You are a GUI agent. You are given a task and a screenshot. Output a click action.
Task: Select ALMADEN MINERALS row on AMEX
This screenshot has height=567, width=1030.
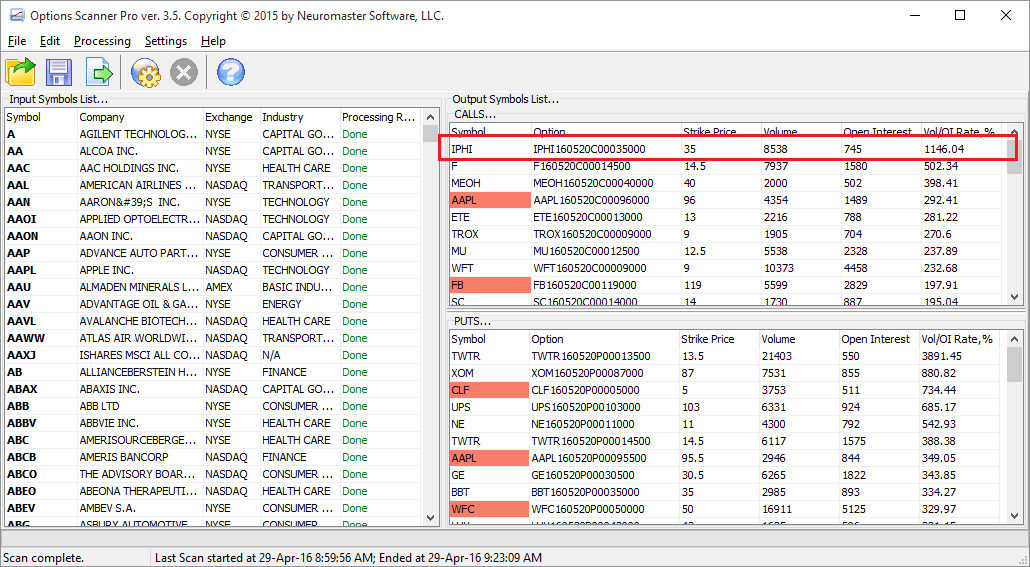tap(213, 287)
